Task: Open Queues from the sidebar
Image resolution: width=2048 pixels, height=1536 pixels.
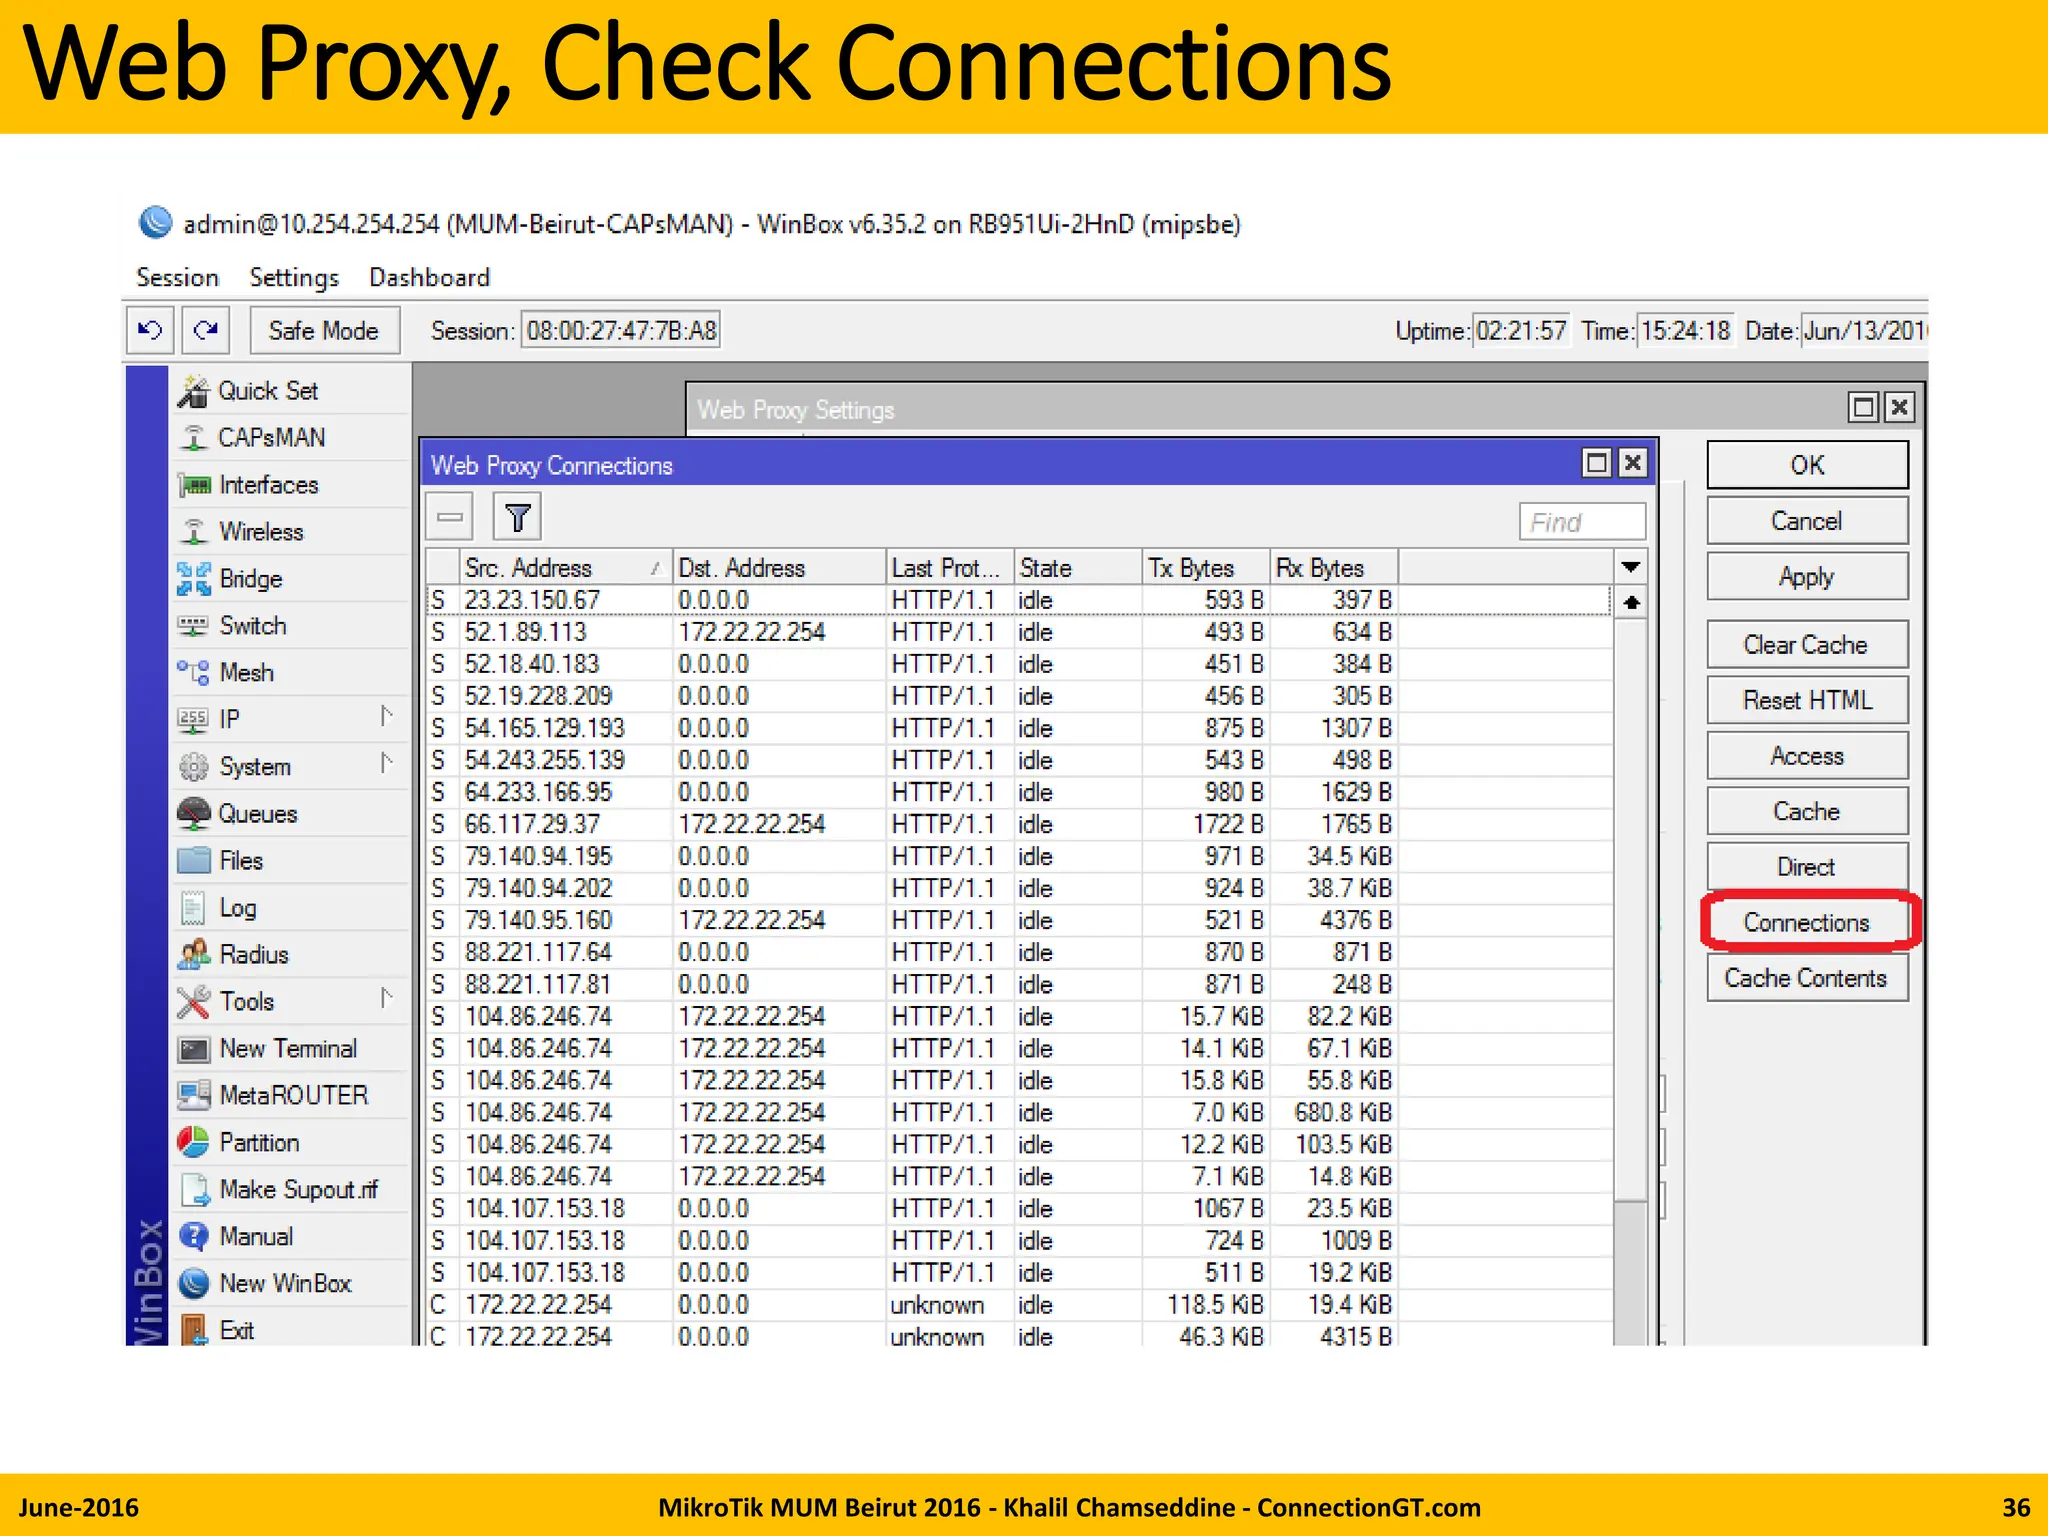Action: pos(257,814)
